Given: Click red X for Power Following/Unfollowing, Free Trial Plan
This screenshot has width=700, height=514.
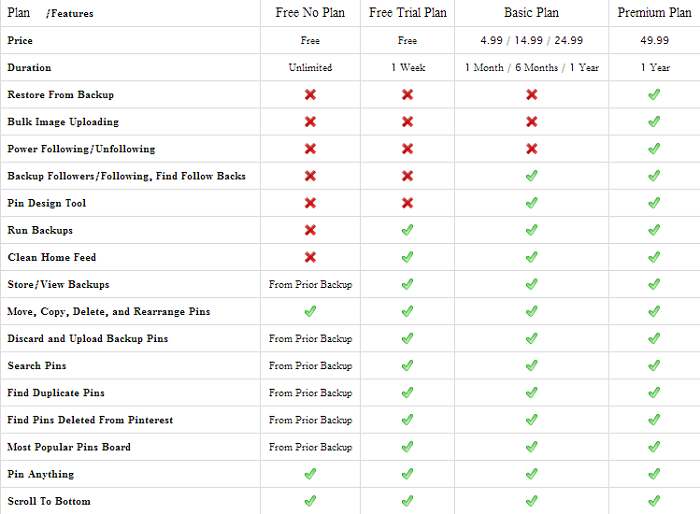Looking at the screenshot, I should pos(407,149).
